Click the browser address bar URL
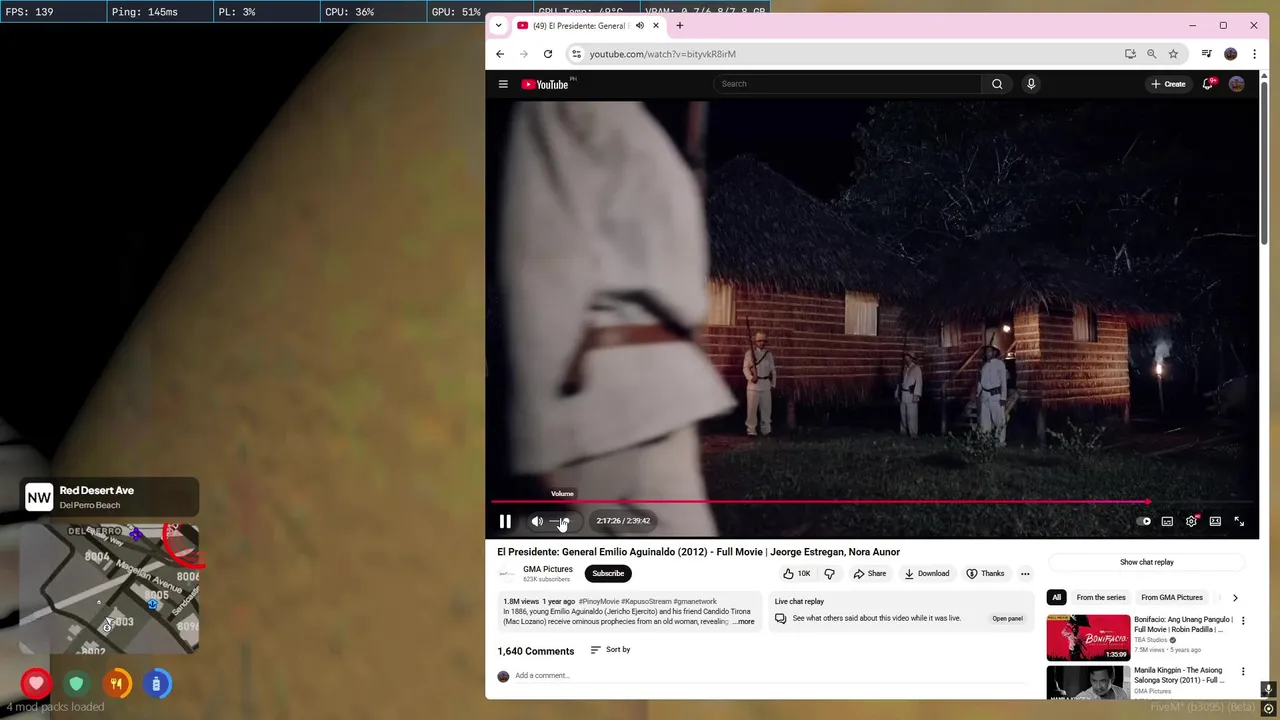 662,54
